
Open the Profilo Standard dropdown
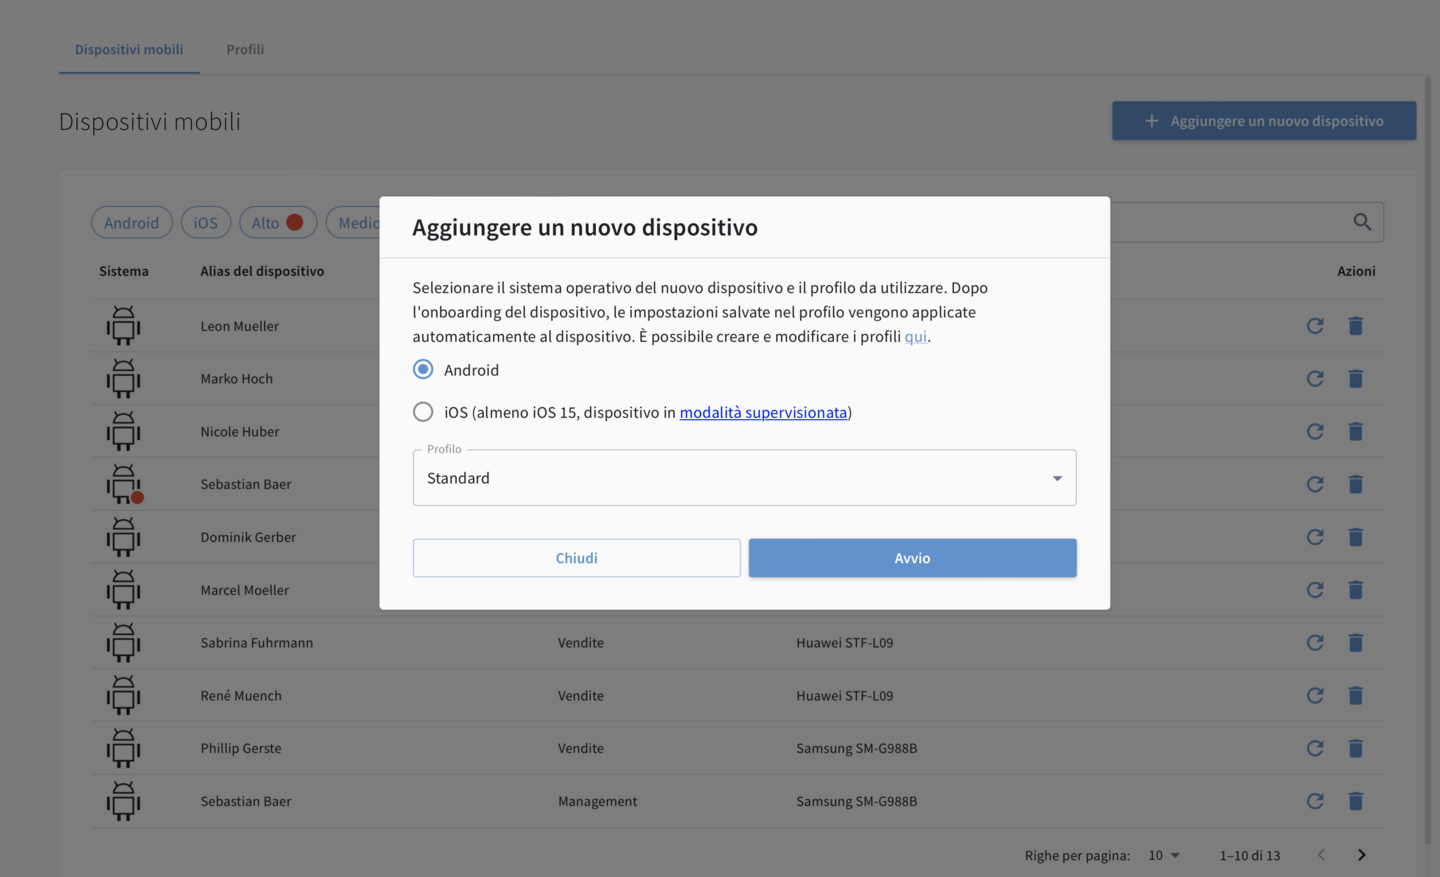tap(744, 478)
